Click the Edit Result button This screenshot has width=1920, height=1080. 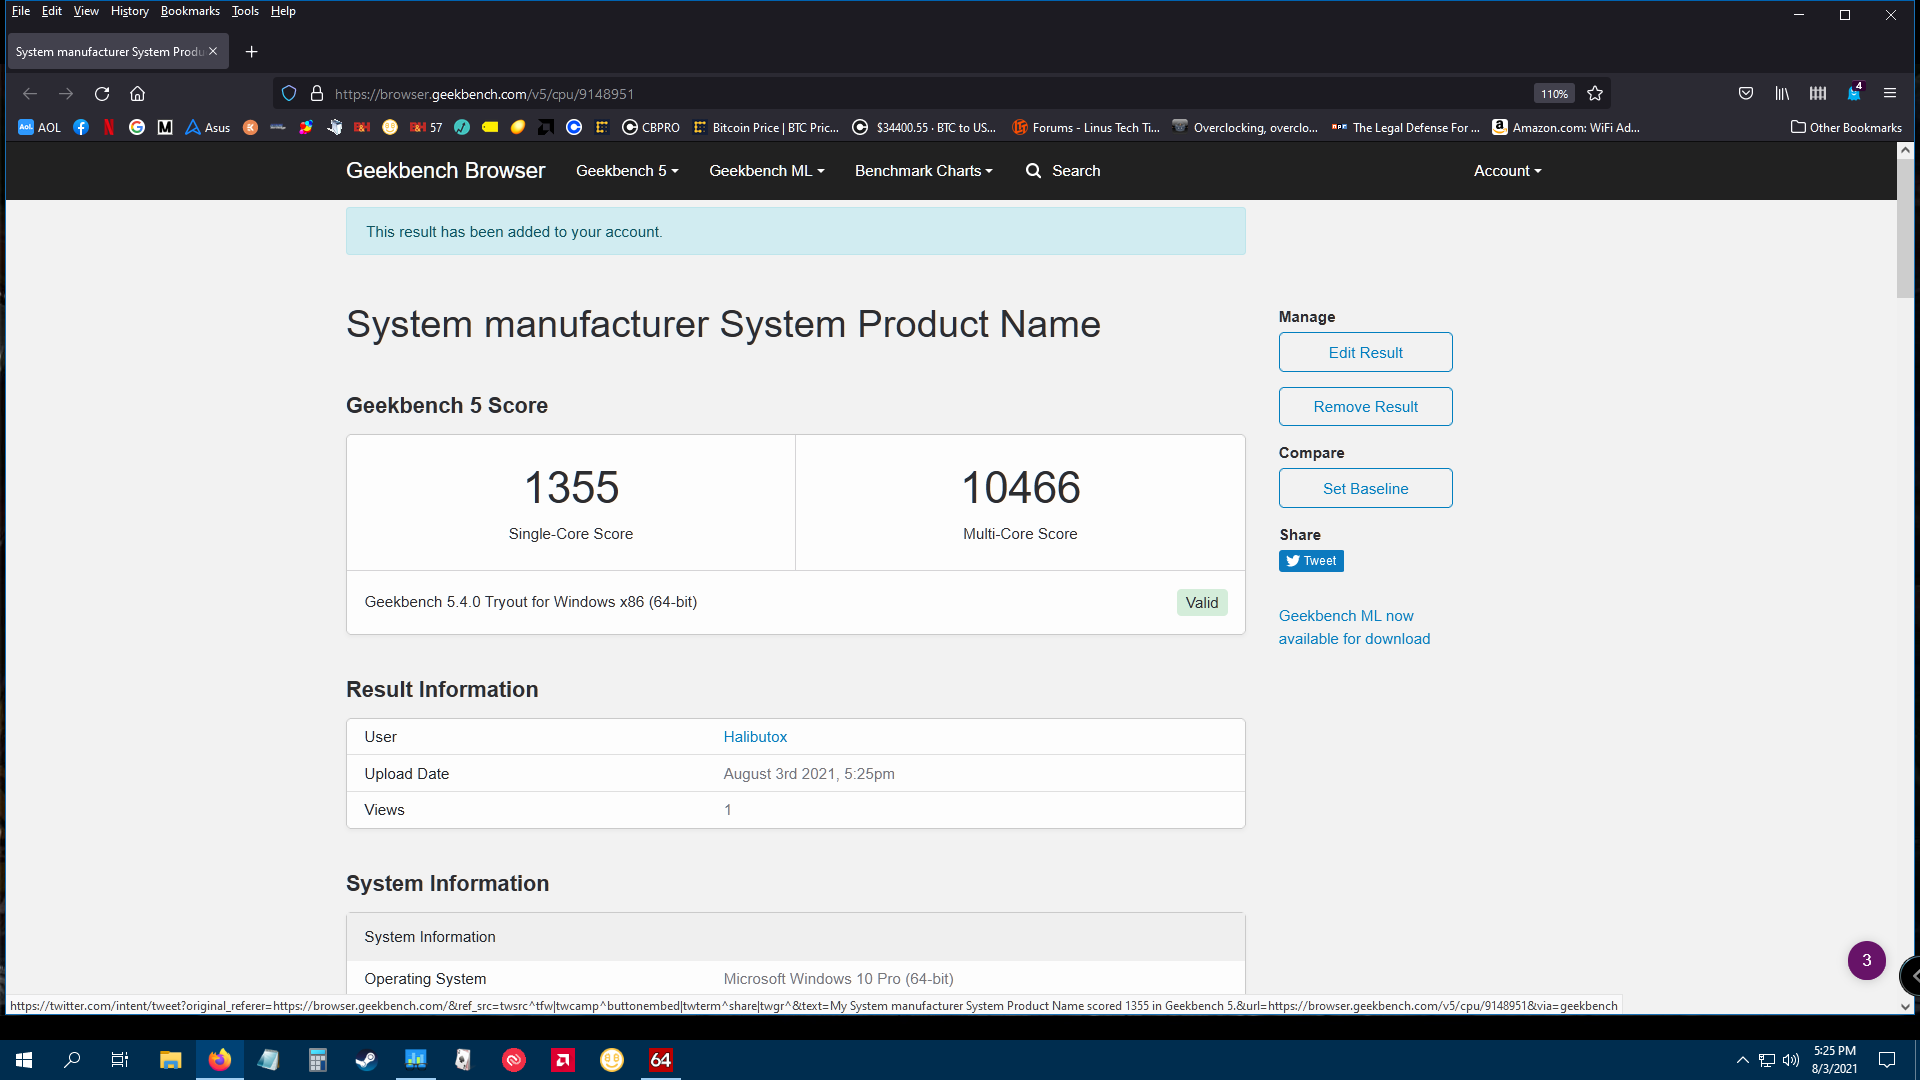click(1365, 352)
